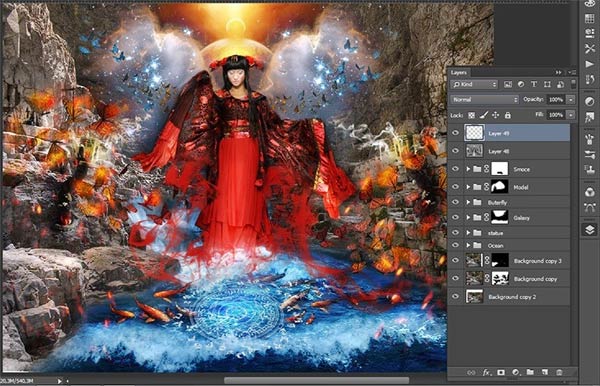Lock all padlock icon

tap(508, 115)
